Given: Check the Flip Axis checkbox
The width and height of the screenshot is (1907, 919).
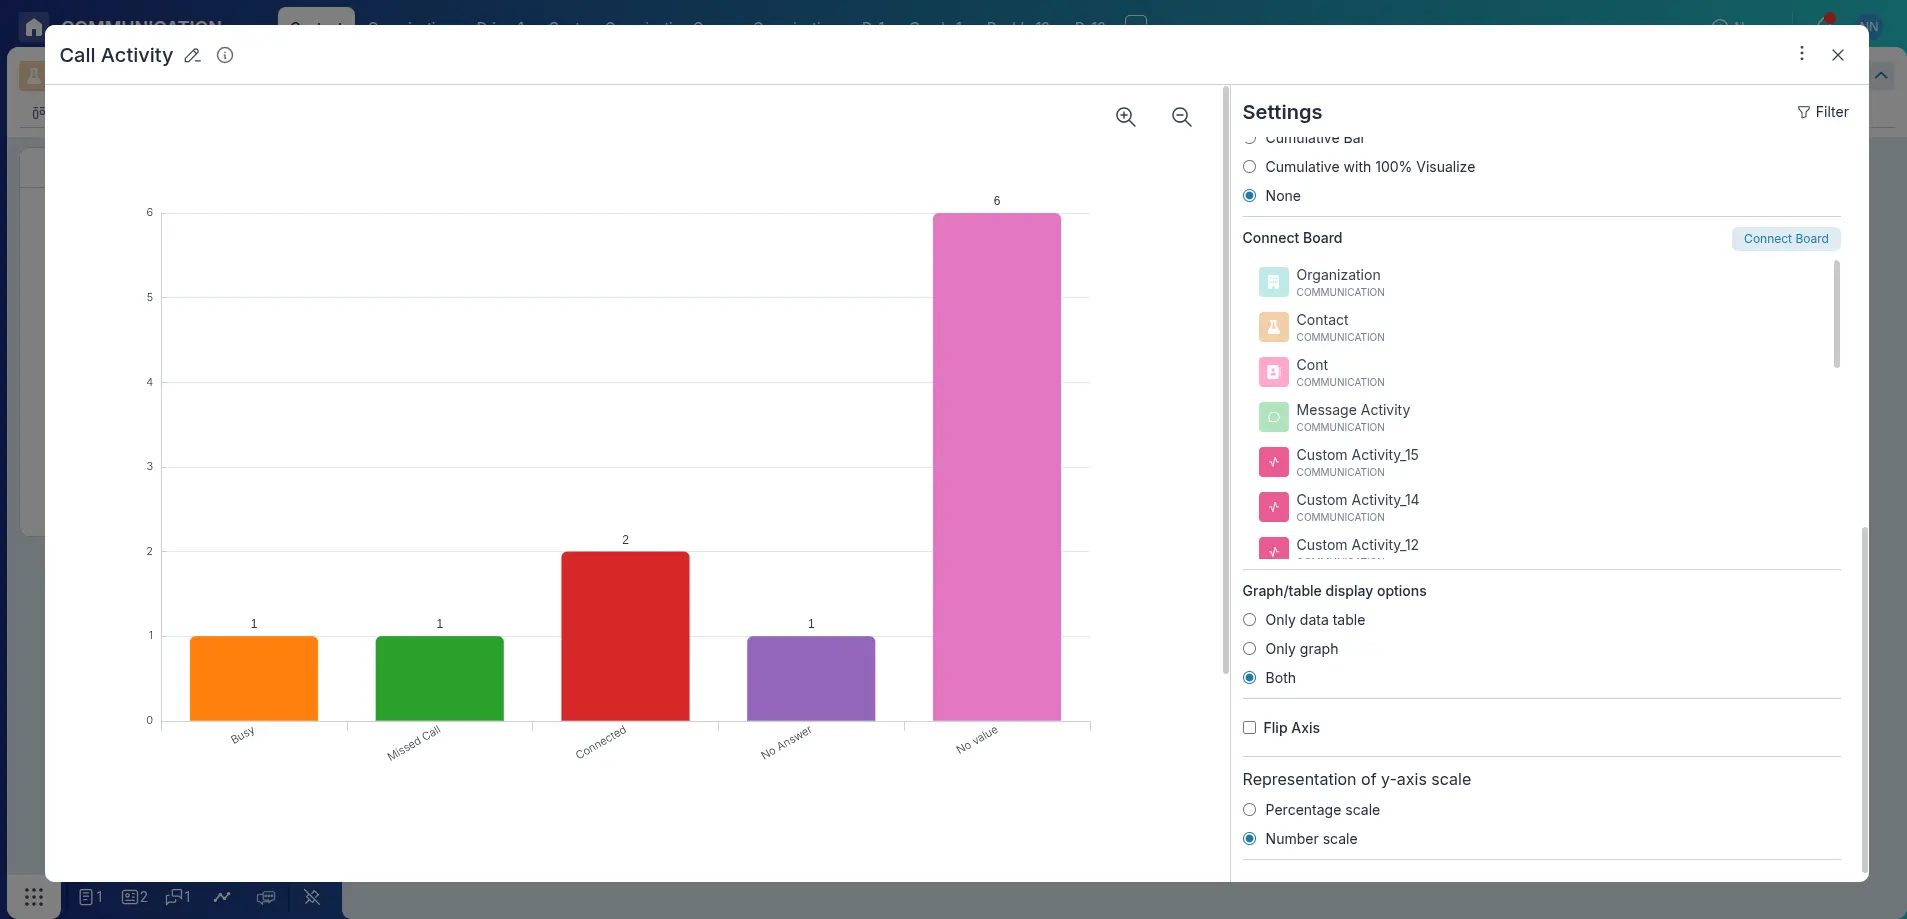Looking at the screenshot, I should [x=1250, y=728].
